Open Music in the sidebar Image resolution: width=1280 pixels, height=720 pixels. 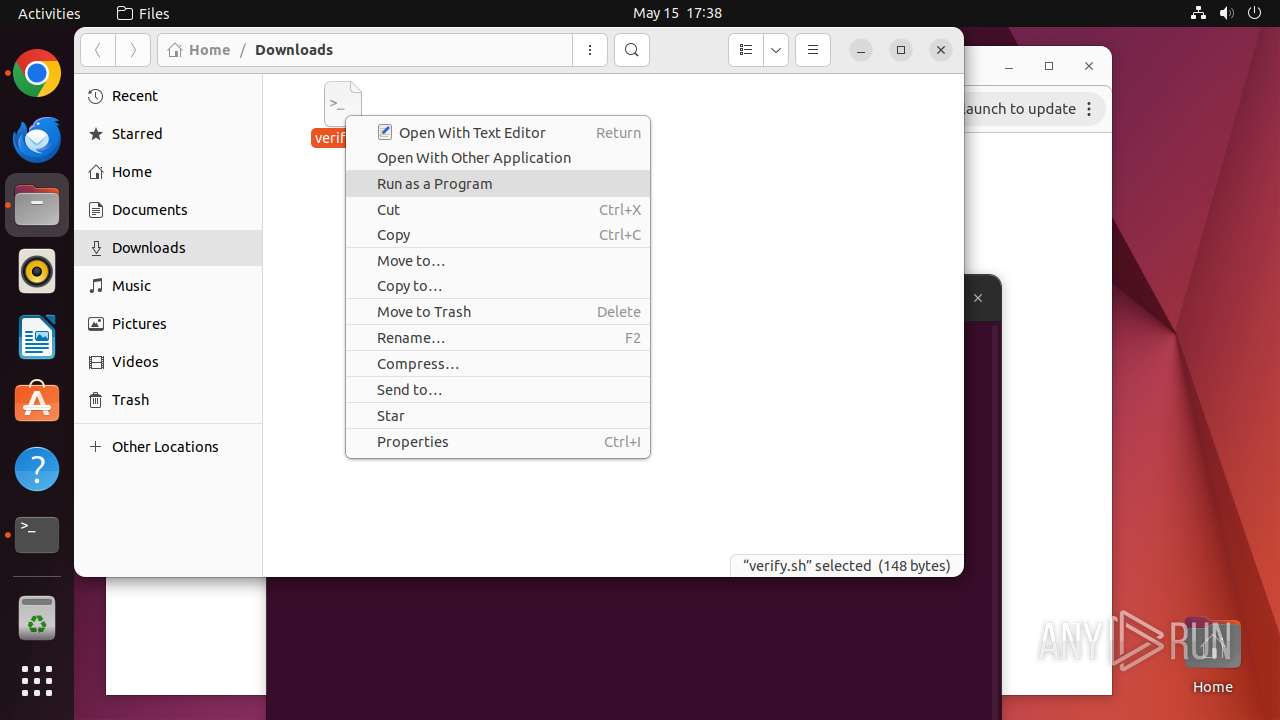coord(168,286)
